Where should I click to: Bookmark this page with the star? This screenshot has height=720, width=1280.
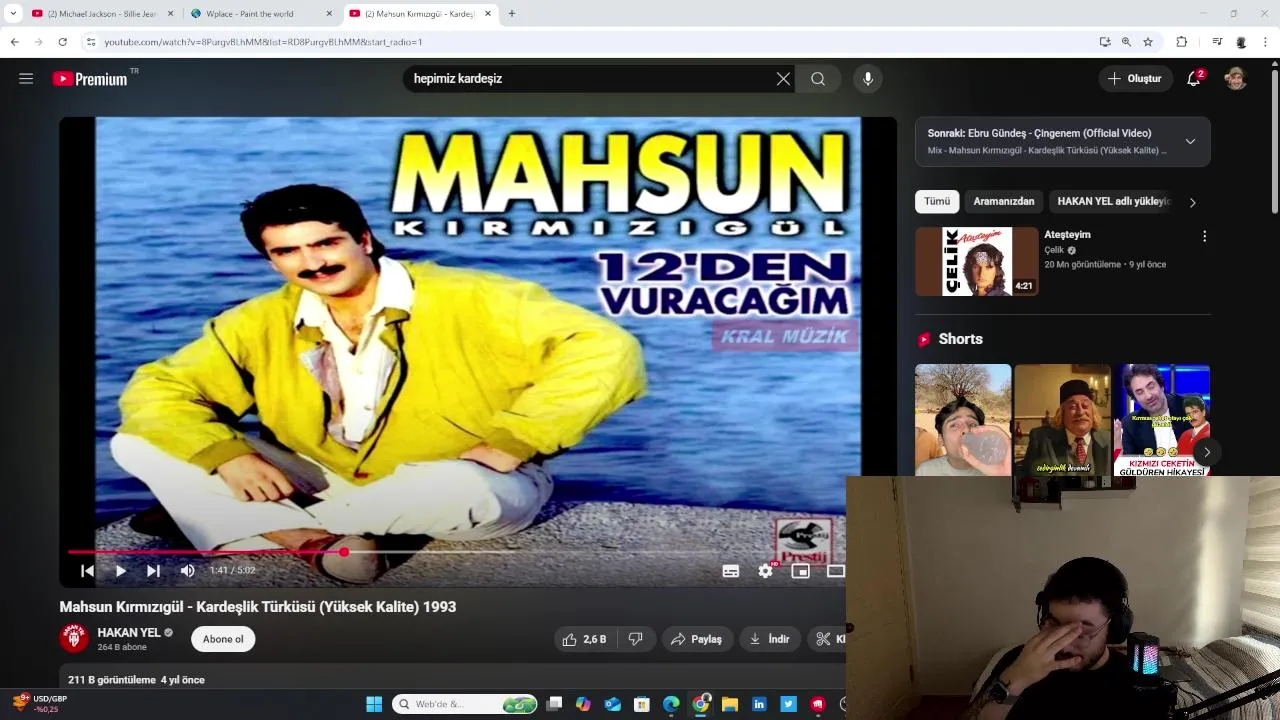pos(1148,42)
